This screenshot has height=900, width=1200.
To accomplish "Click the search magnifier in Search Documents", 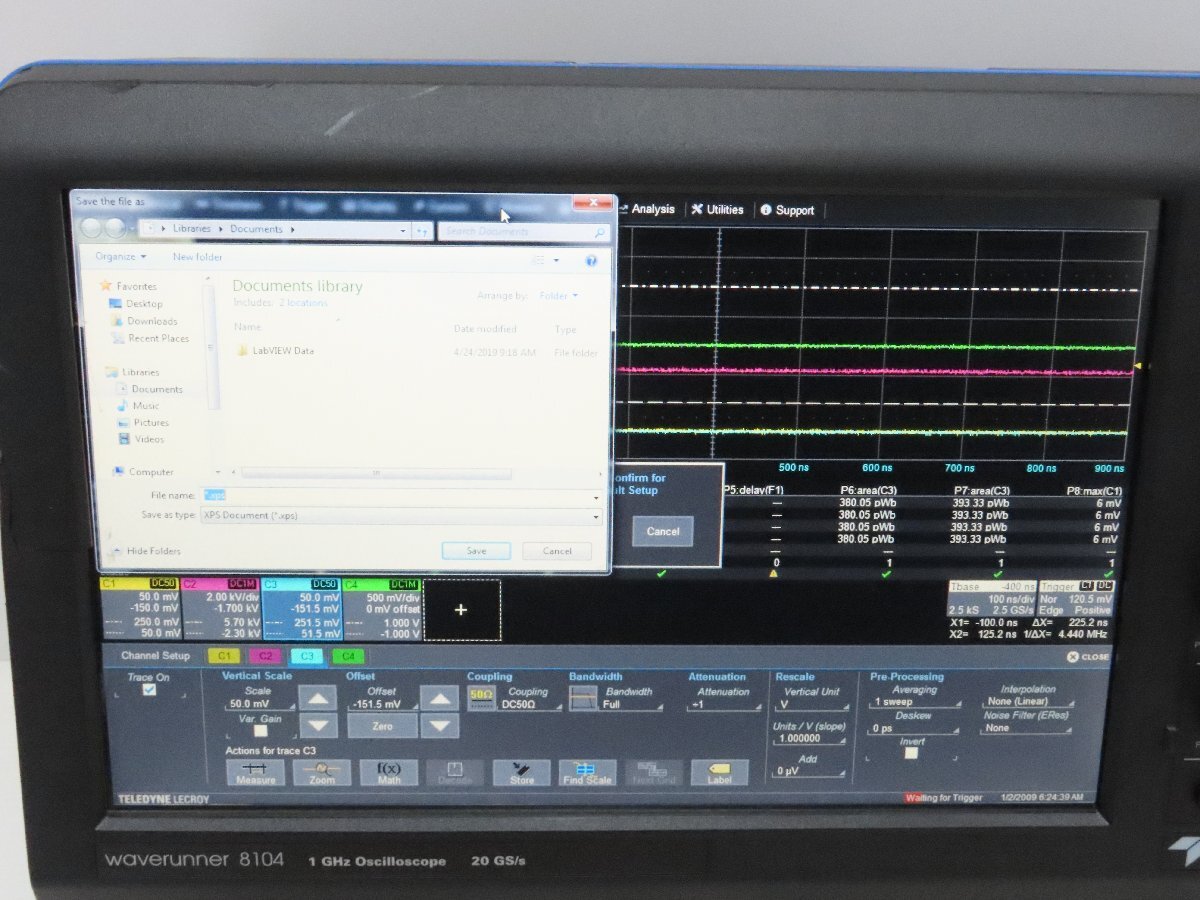I will (601, 232).
